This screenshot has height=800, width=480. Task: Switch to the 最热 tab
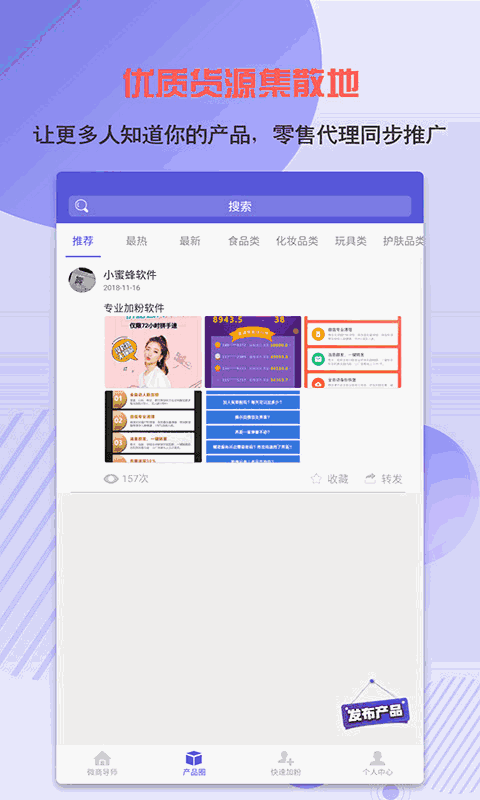[x=136, y=241]
